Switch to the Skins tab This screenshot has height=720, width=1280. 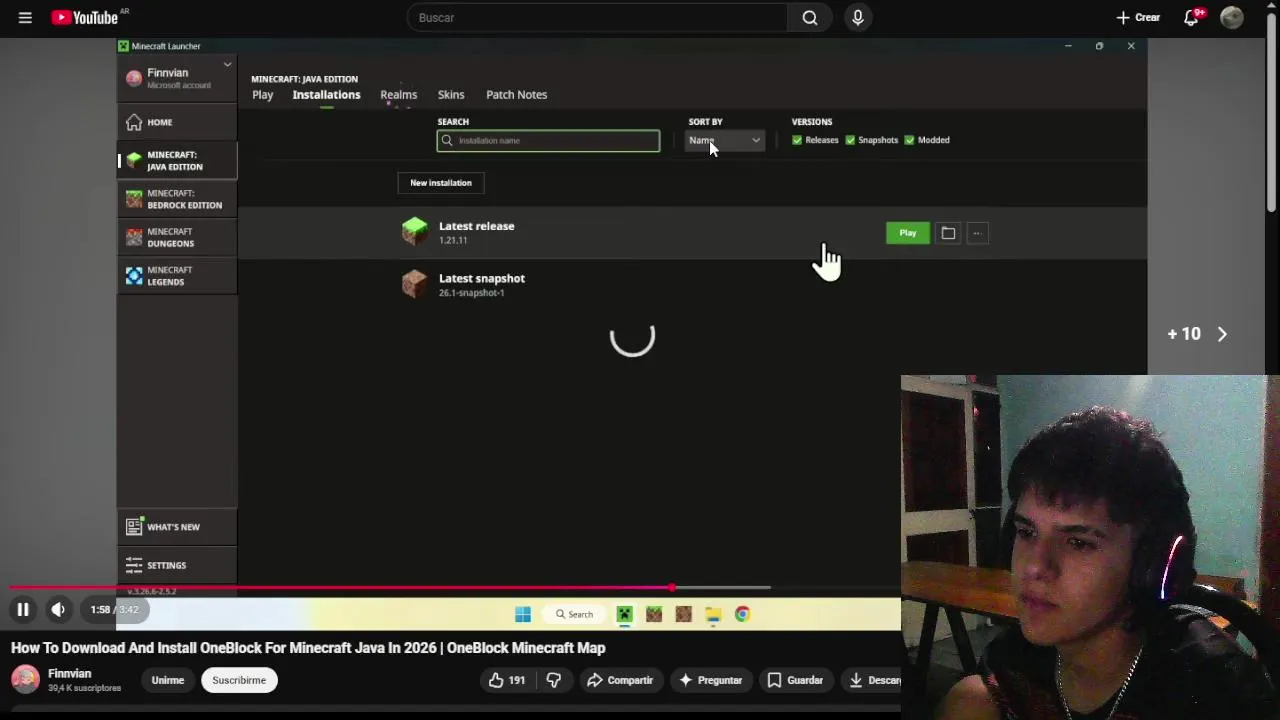click(451, 94)
